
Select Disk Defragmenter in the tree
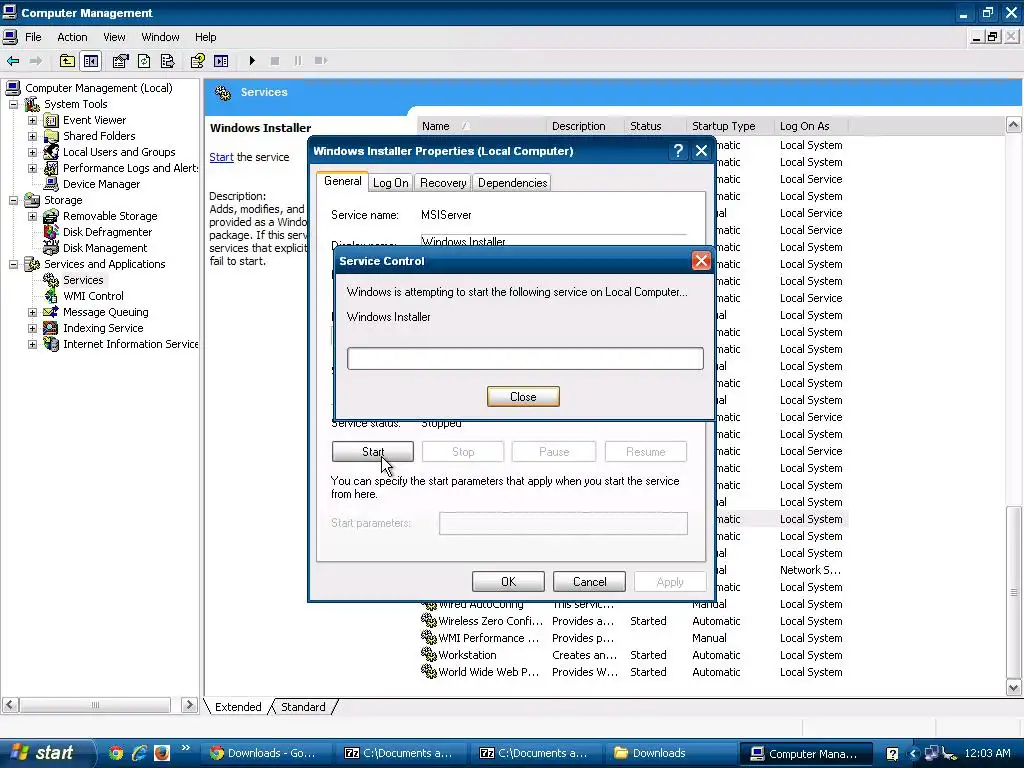107,232
